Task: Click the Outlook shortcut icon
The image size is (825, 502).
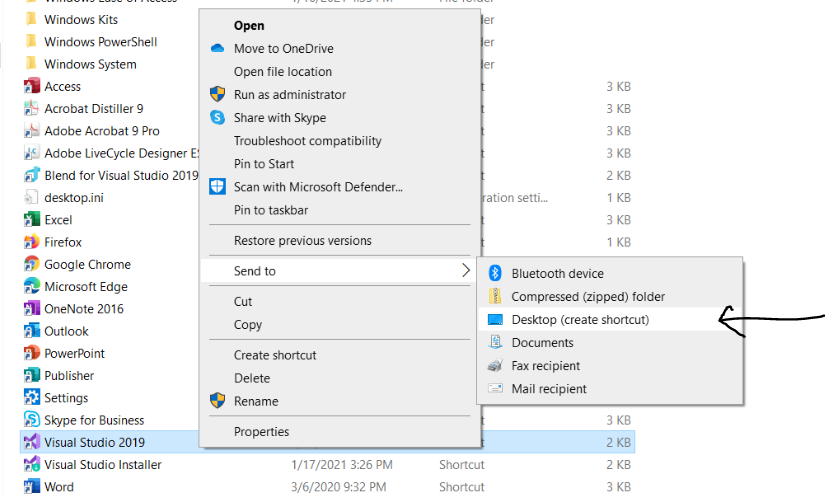Action: (32, 331)
